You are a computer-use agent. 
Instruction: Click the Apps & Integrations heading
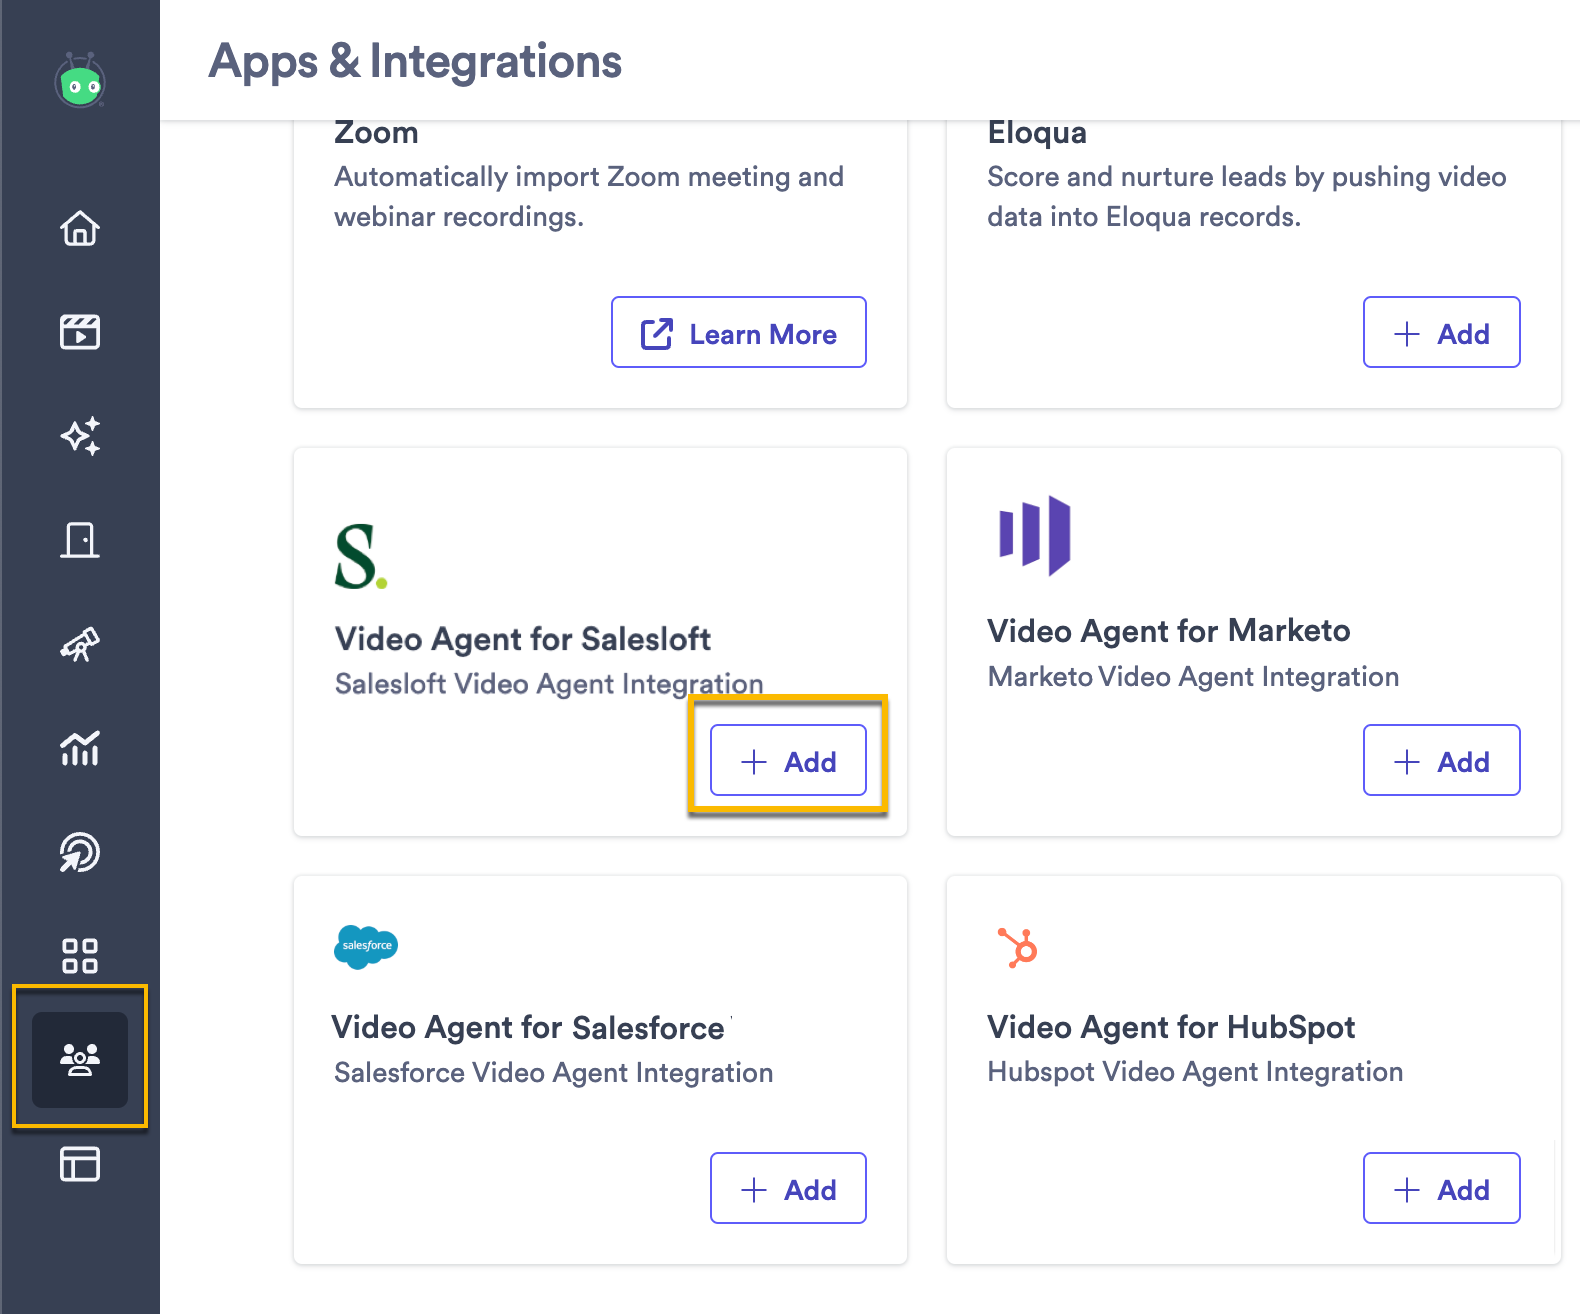click(415, 61)
